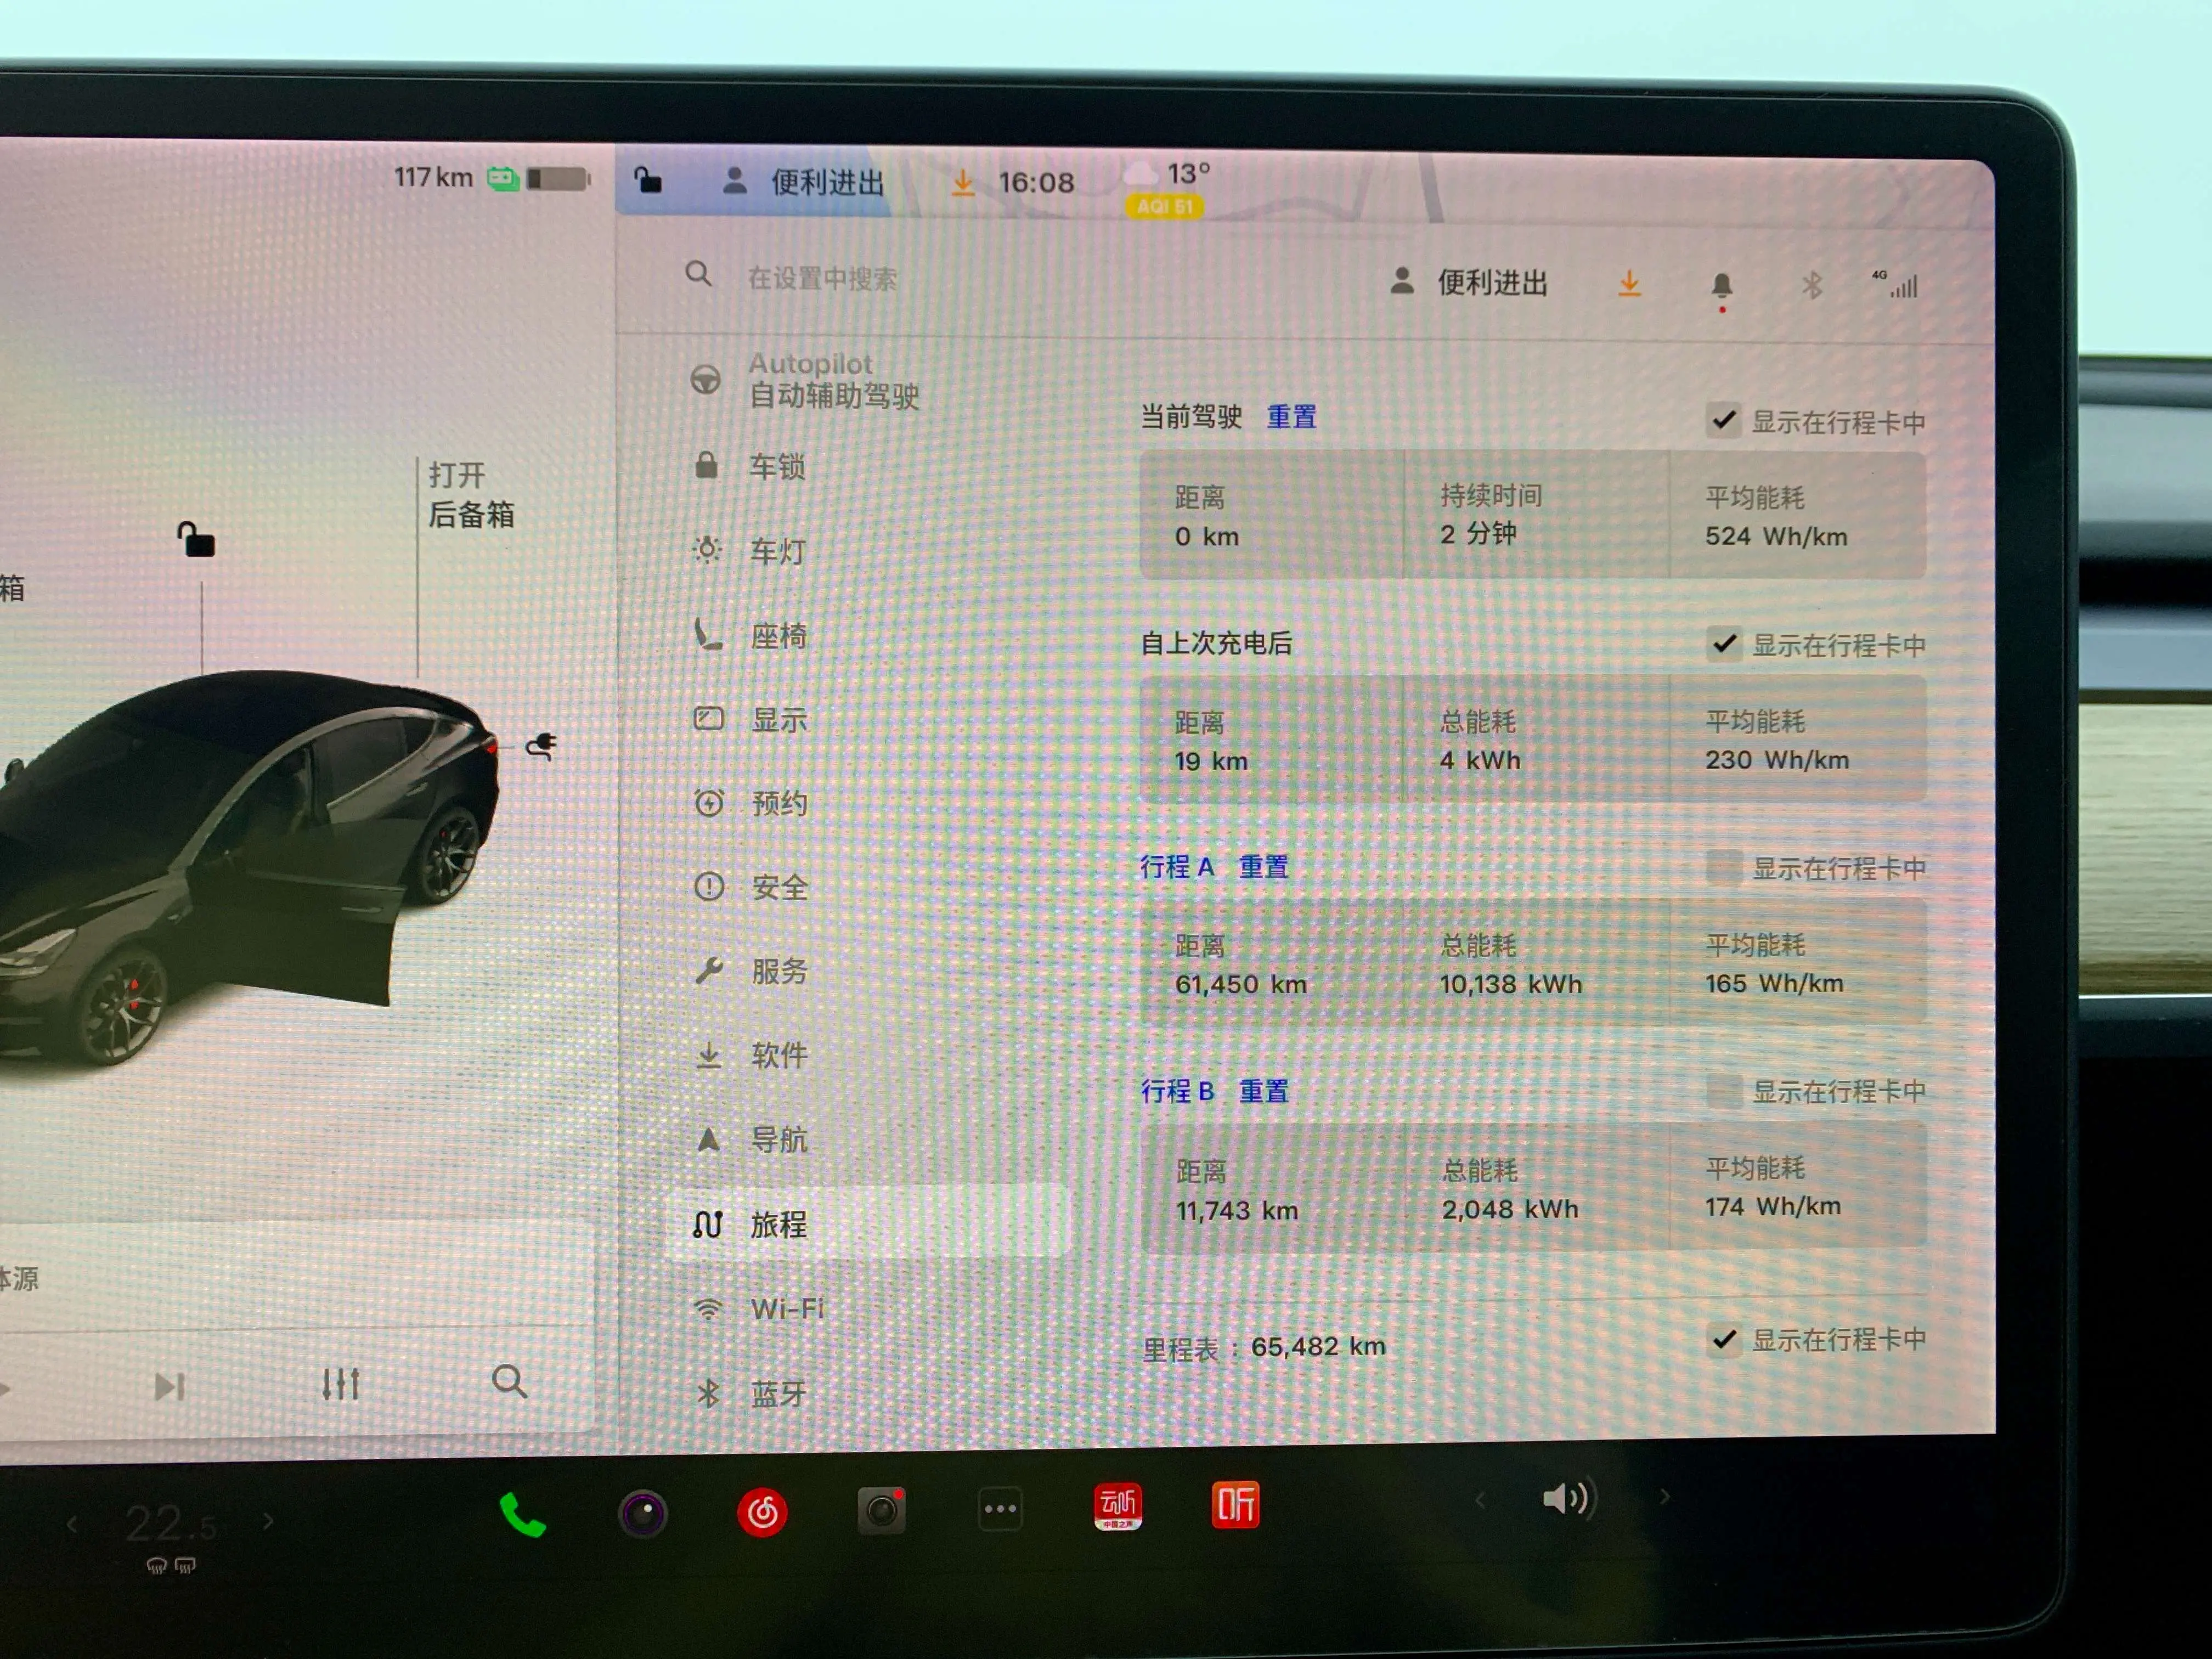Click the green phone icon in dock

coord(522,1514)
